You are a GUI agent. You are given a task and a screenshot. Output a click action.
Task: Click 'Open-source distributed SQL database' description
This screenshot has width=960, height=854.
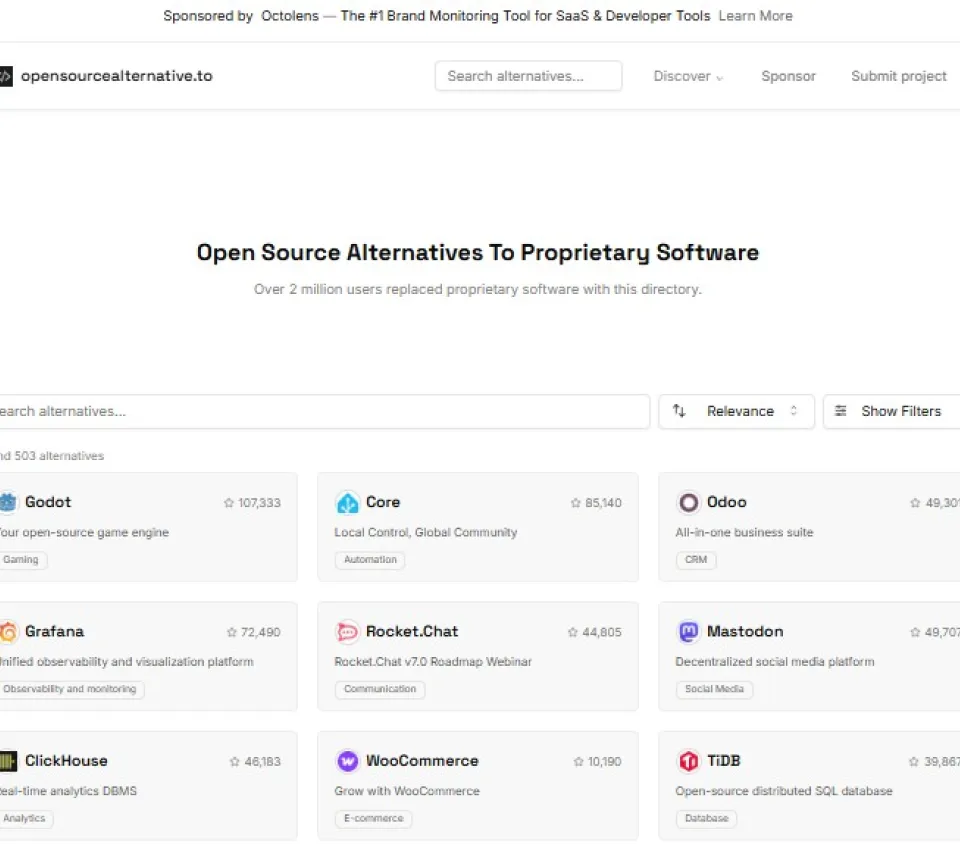784,791
